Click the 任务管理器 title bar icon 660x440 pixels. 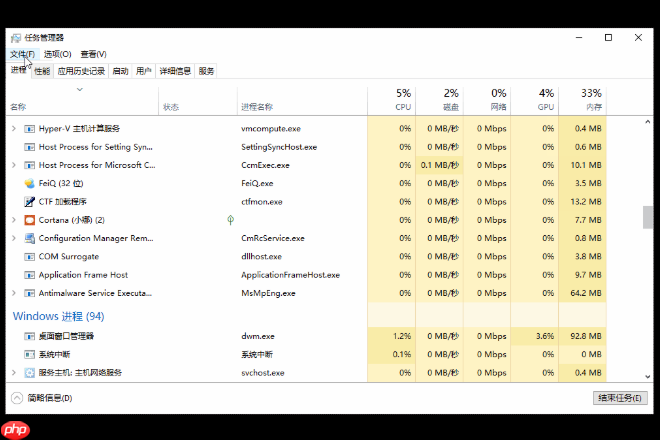pos(16,38)
